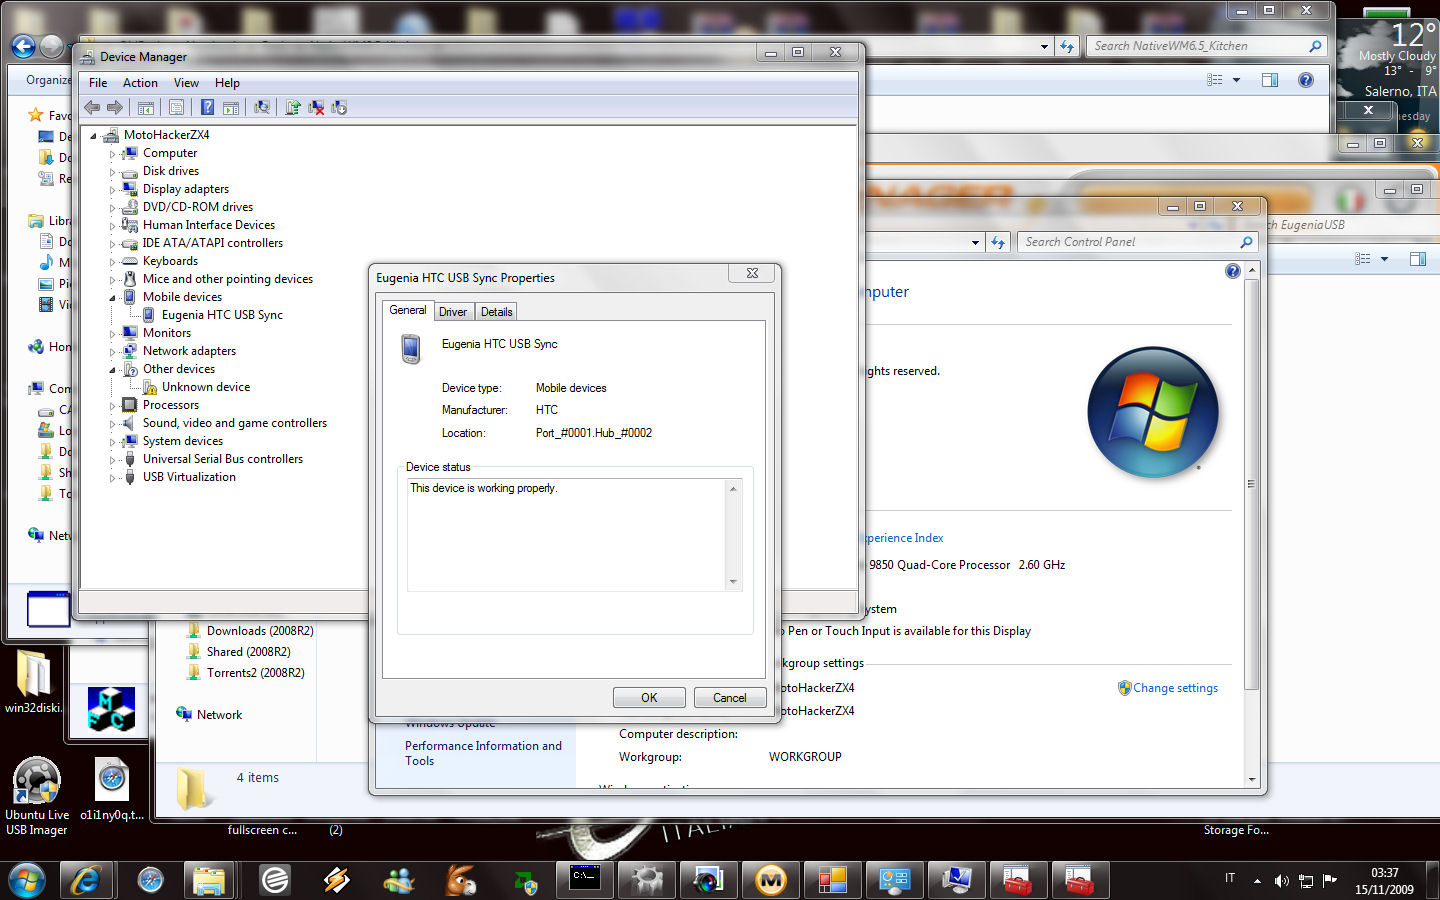Image resolution: width=1440 pixels, height=900 pixels.
Task: Click Scan for hardware changes icon
Action: tap(262, 107)
